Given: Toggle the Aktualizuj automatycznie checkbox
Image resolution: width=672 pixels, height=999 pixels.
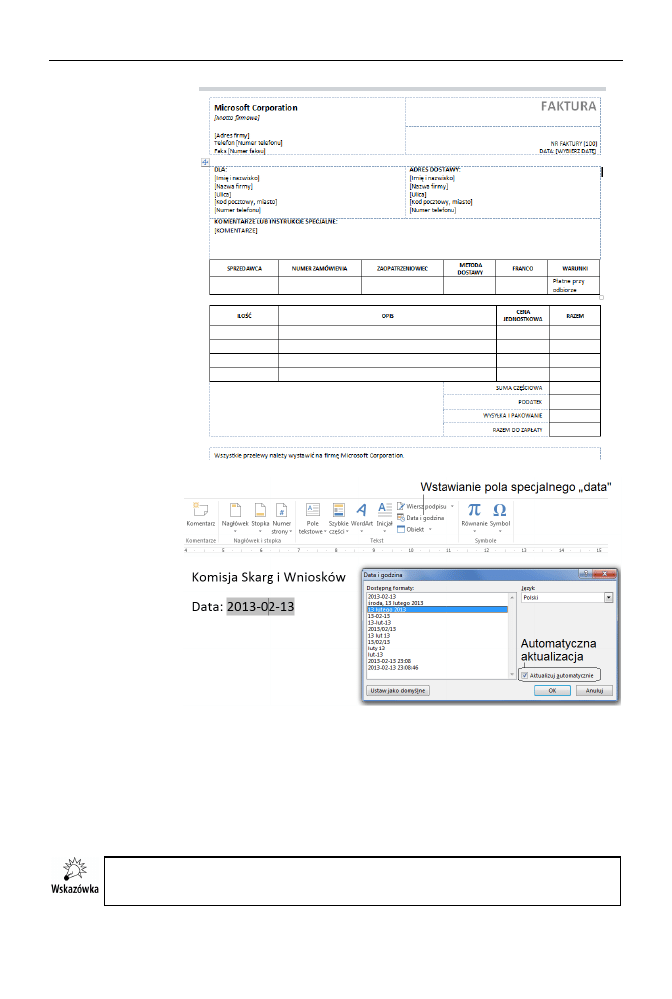Looking at the screenshot, I should pyautogui.click(x=525, y=676).
